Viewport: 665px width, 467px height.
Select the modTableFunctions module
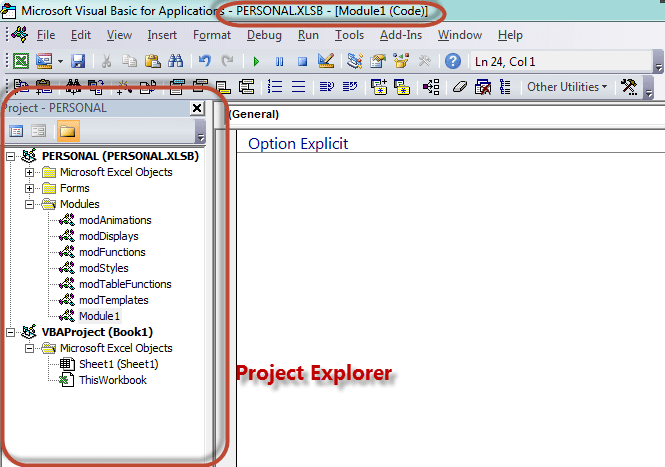[x=125, y=284]
